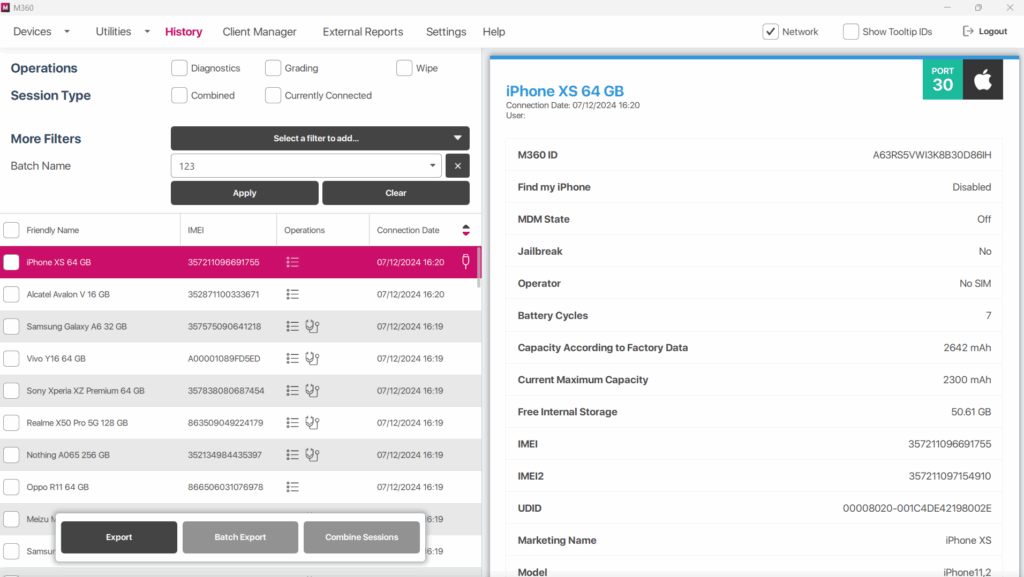Toggle Connection Date sort arrows
This screenshot has width=1024, height=577.
(466, 230)
